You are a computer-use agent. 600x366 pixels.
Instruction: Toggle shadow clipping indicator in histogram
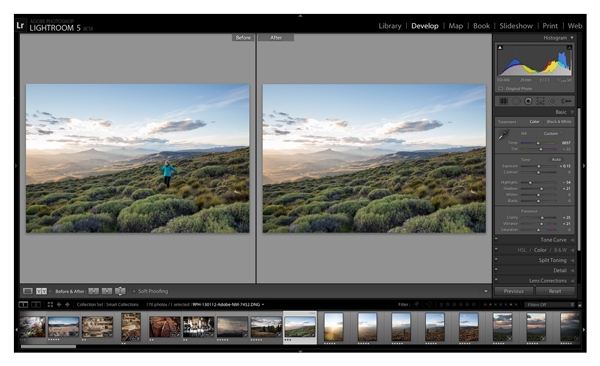point(500,47)
